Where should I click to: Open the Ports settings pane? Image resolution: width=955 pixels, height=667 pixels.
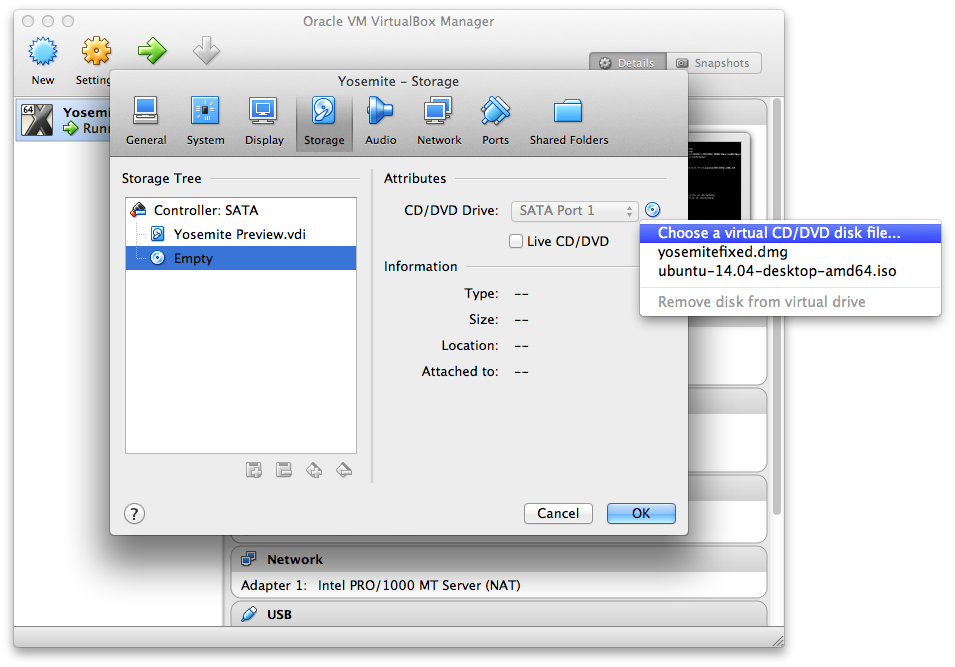(495, 121)
